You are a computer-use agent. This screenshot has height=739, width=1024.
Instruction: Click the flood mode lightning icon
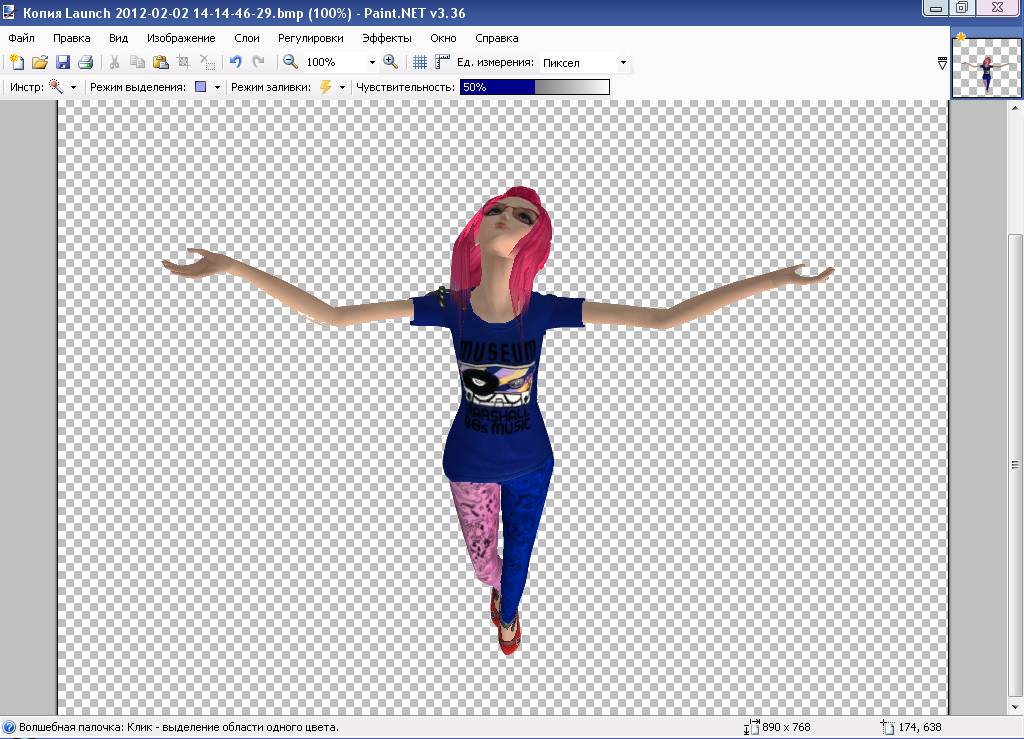[x=325, y=87]
